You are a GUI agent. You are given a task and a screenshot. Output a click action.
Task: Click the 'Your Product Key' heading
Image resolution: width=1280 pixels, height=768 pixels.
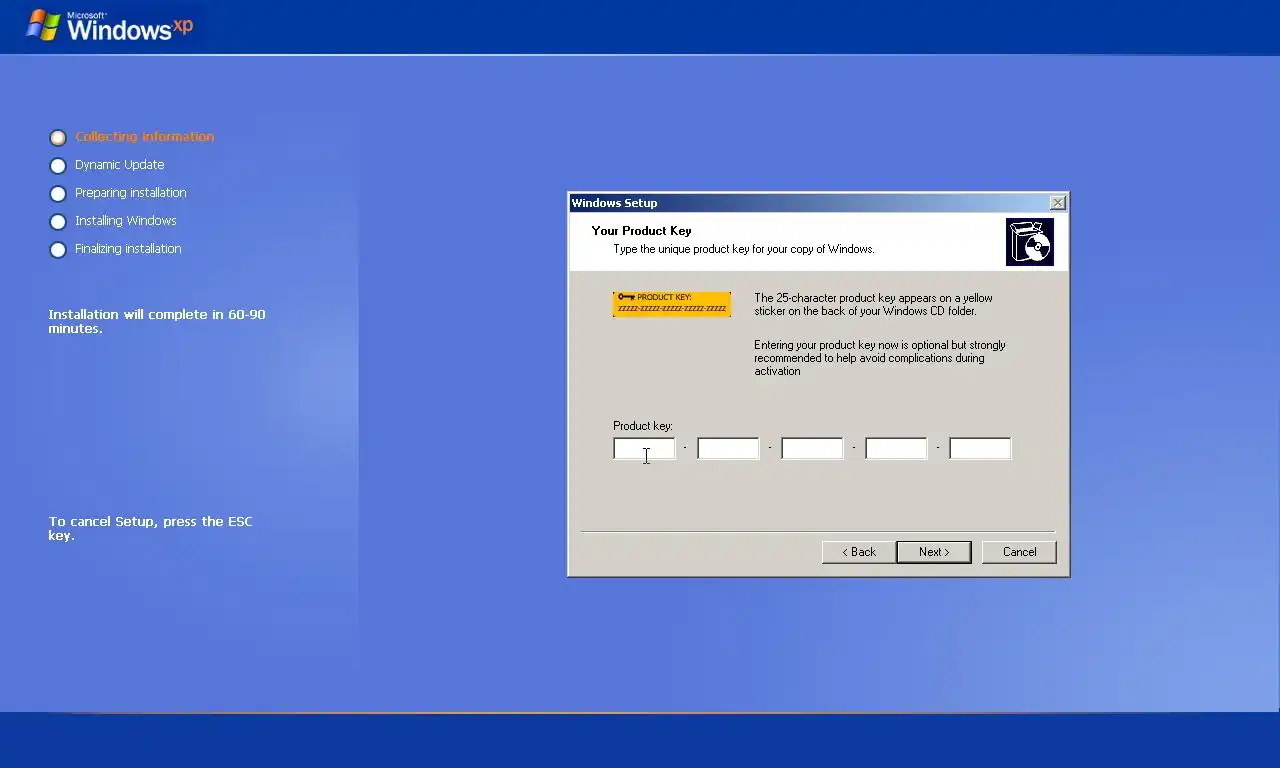[641, 231]
